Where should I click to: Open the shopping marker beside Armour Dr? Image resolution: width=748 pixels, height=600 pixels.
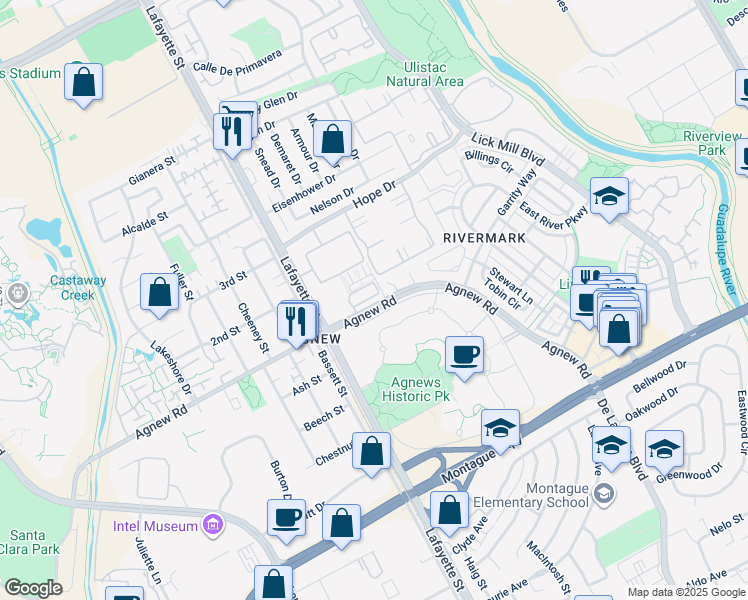332,140
